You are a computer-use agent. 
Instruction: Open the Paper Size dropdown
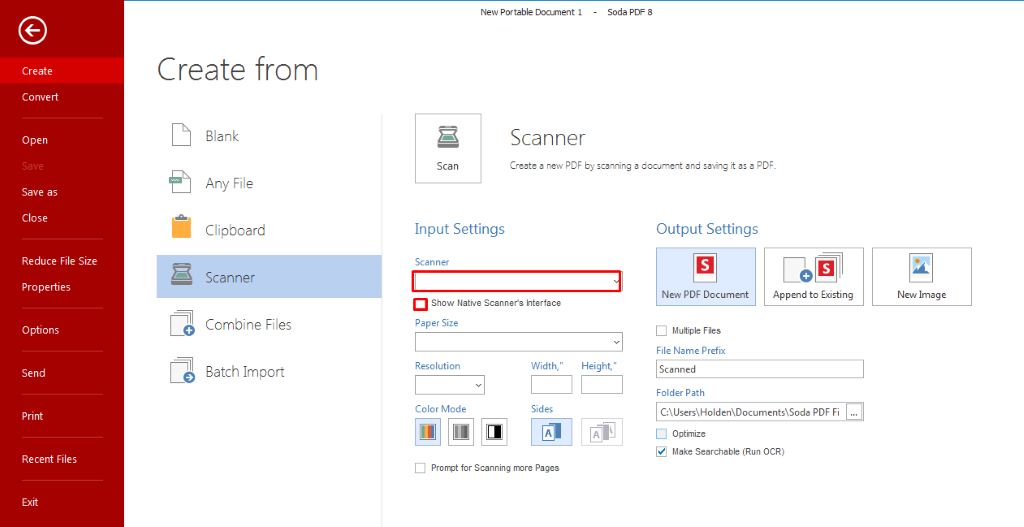pos(519,342)
